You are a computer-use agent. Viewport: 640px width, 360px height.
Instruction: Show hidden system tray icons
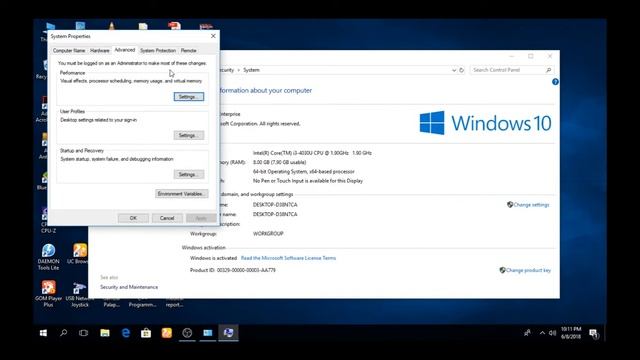[542, 333]
